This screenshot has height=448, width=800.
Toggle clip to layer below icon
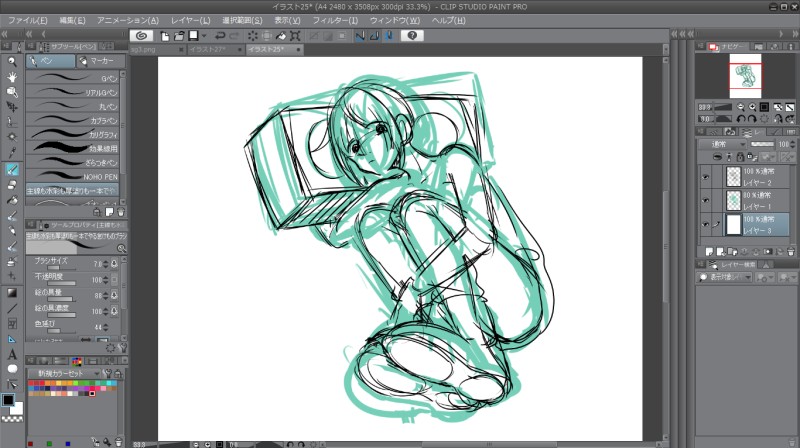717,157
